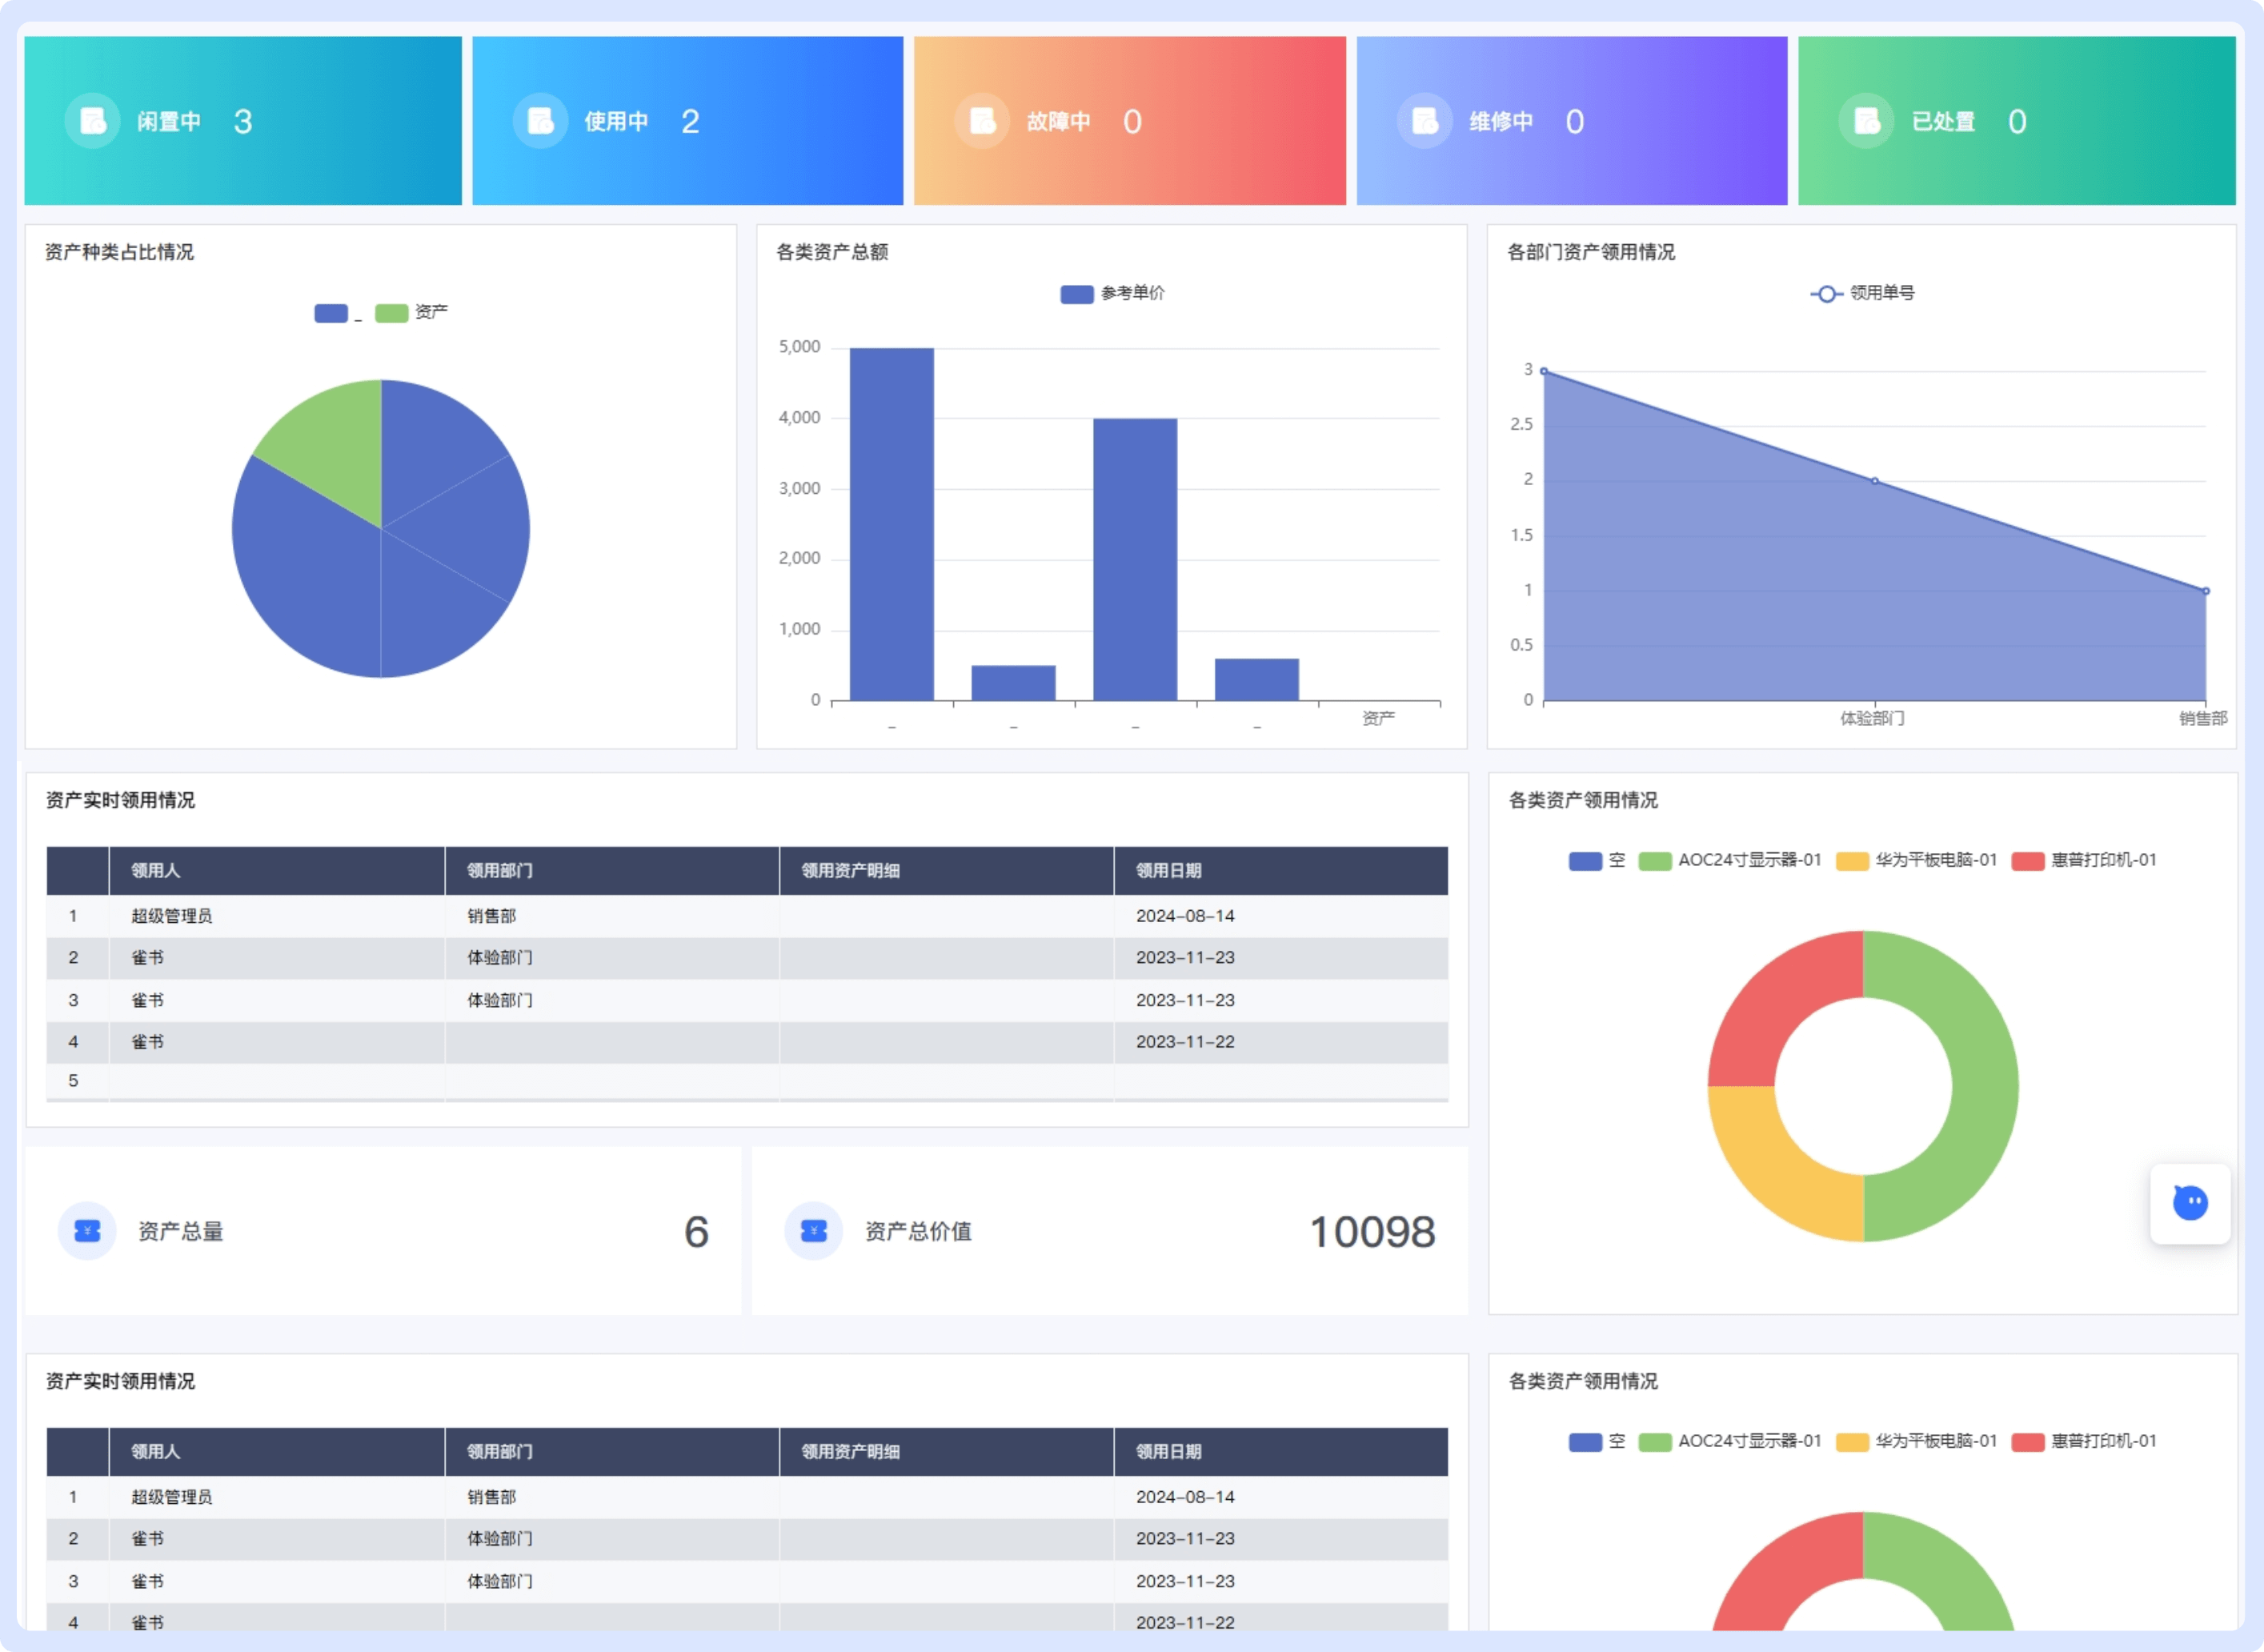The width and height of the screenshot is (2264, 1652).
Task: Select the 使用中 label text
Action: point(617,121)
